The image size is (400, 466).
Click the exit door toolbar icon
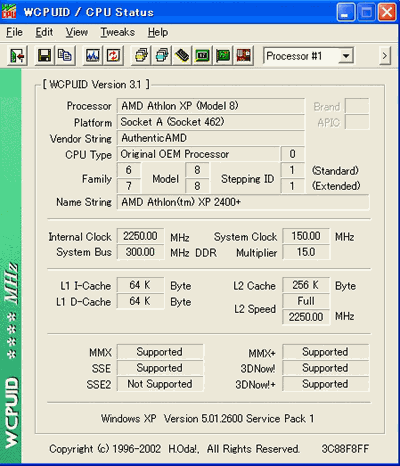[17, 56]
